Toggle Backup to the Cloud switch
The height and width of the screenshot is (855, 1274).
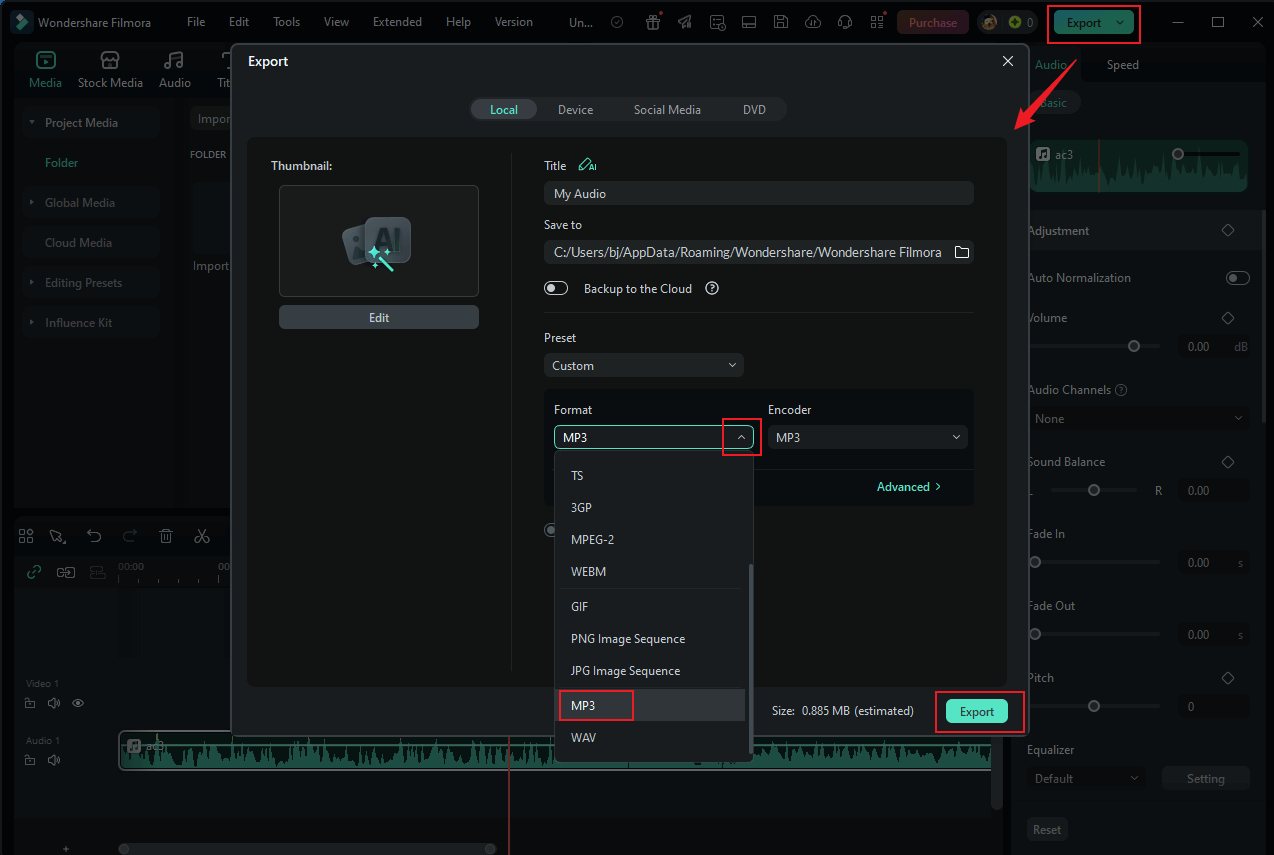[x=556, y=289]
